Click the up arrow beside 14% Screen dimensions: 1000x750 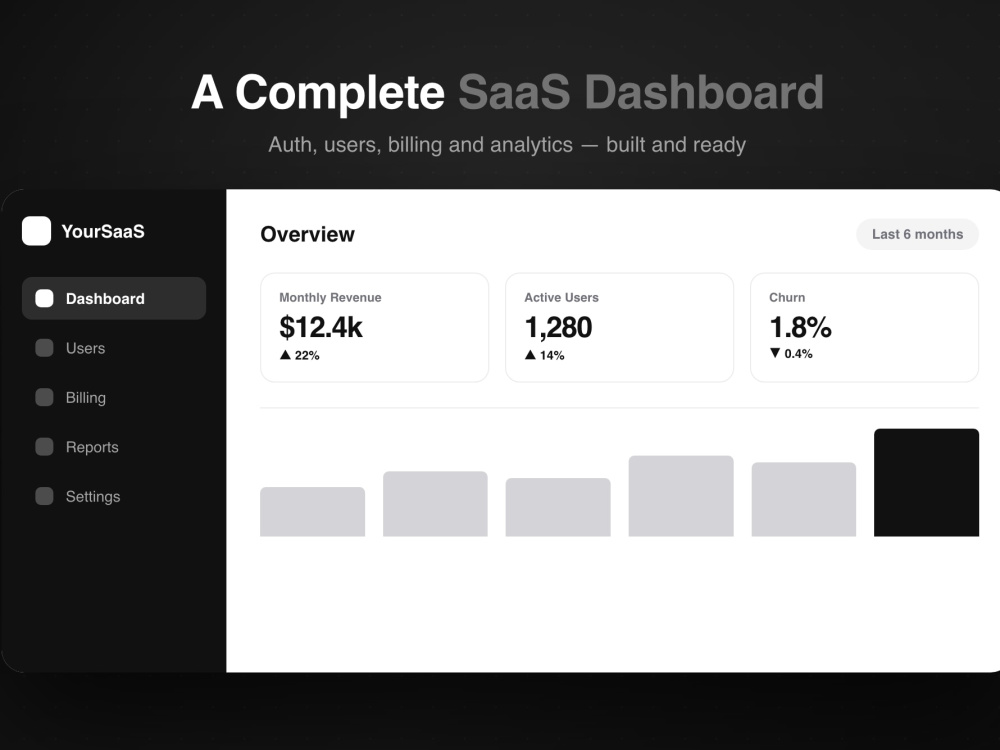(x=530, y=355)
